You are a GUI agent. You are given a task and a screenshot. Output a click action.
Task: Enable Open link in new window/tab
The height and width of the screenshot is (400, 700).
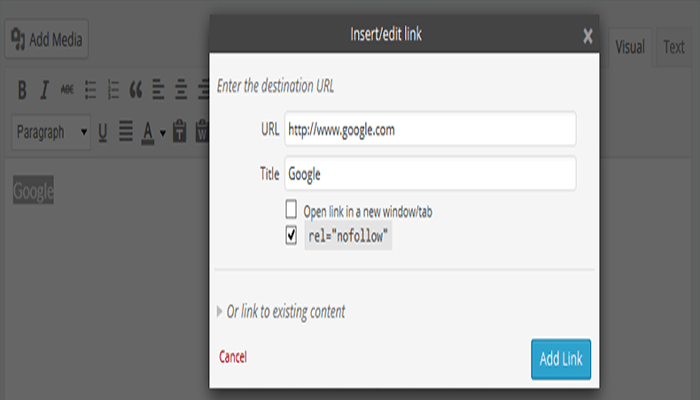click(291, 210)
